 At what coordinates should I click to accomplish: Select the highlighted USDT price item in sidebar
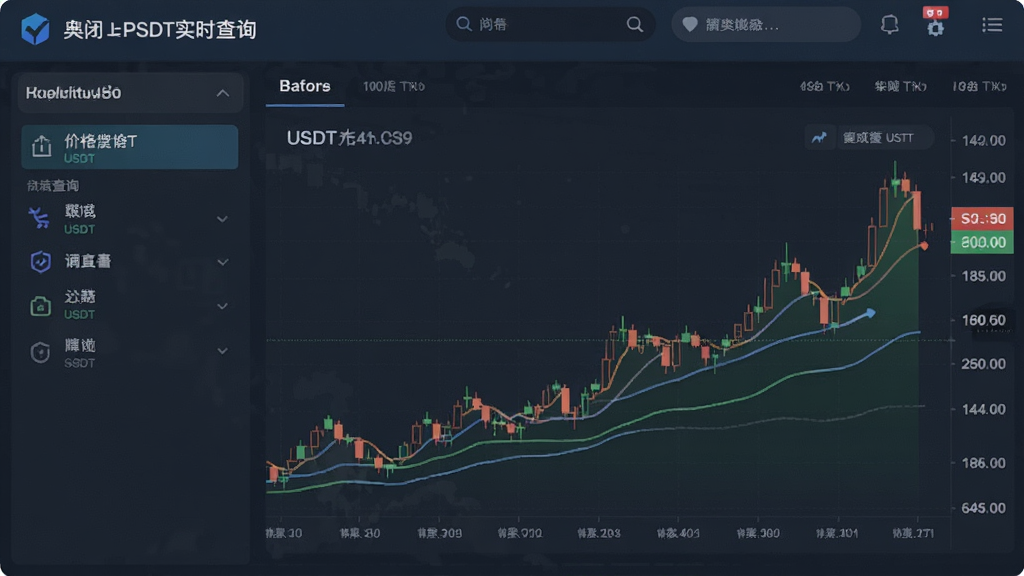click(x=129, y=147)
